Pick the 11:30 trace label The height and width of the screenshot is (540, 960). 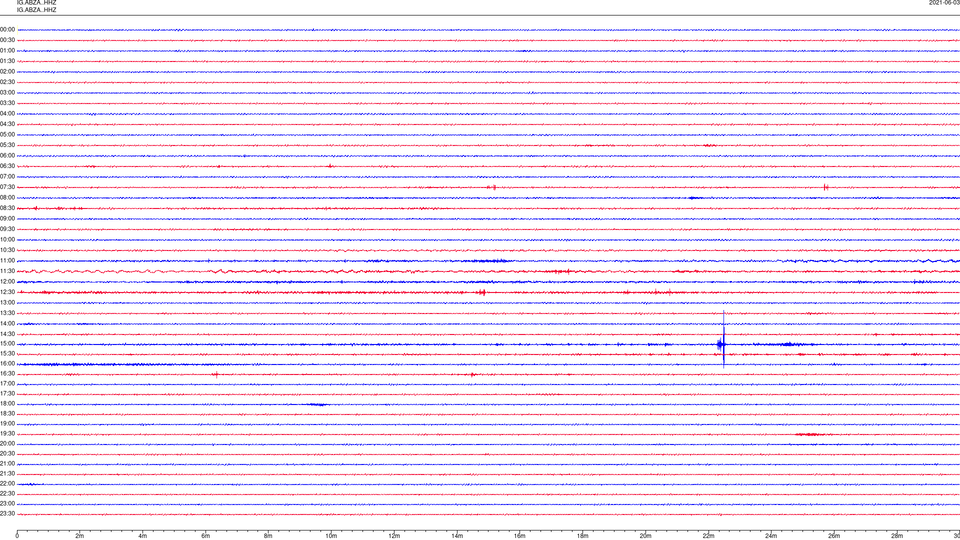(7, 271)
